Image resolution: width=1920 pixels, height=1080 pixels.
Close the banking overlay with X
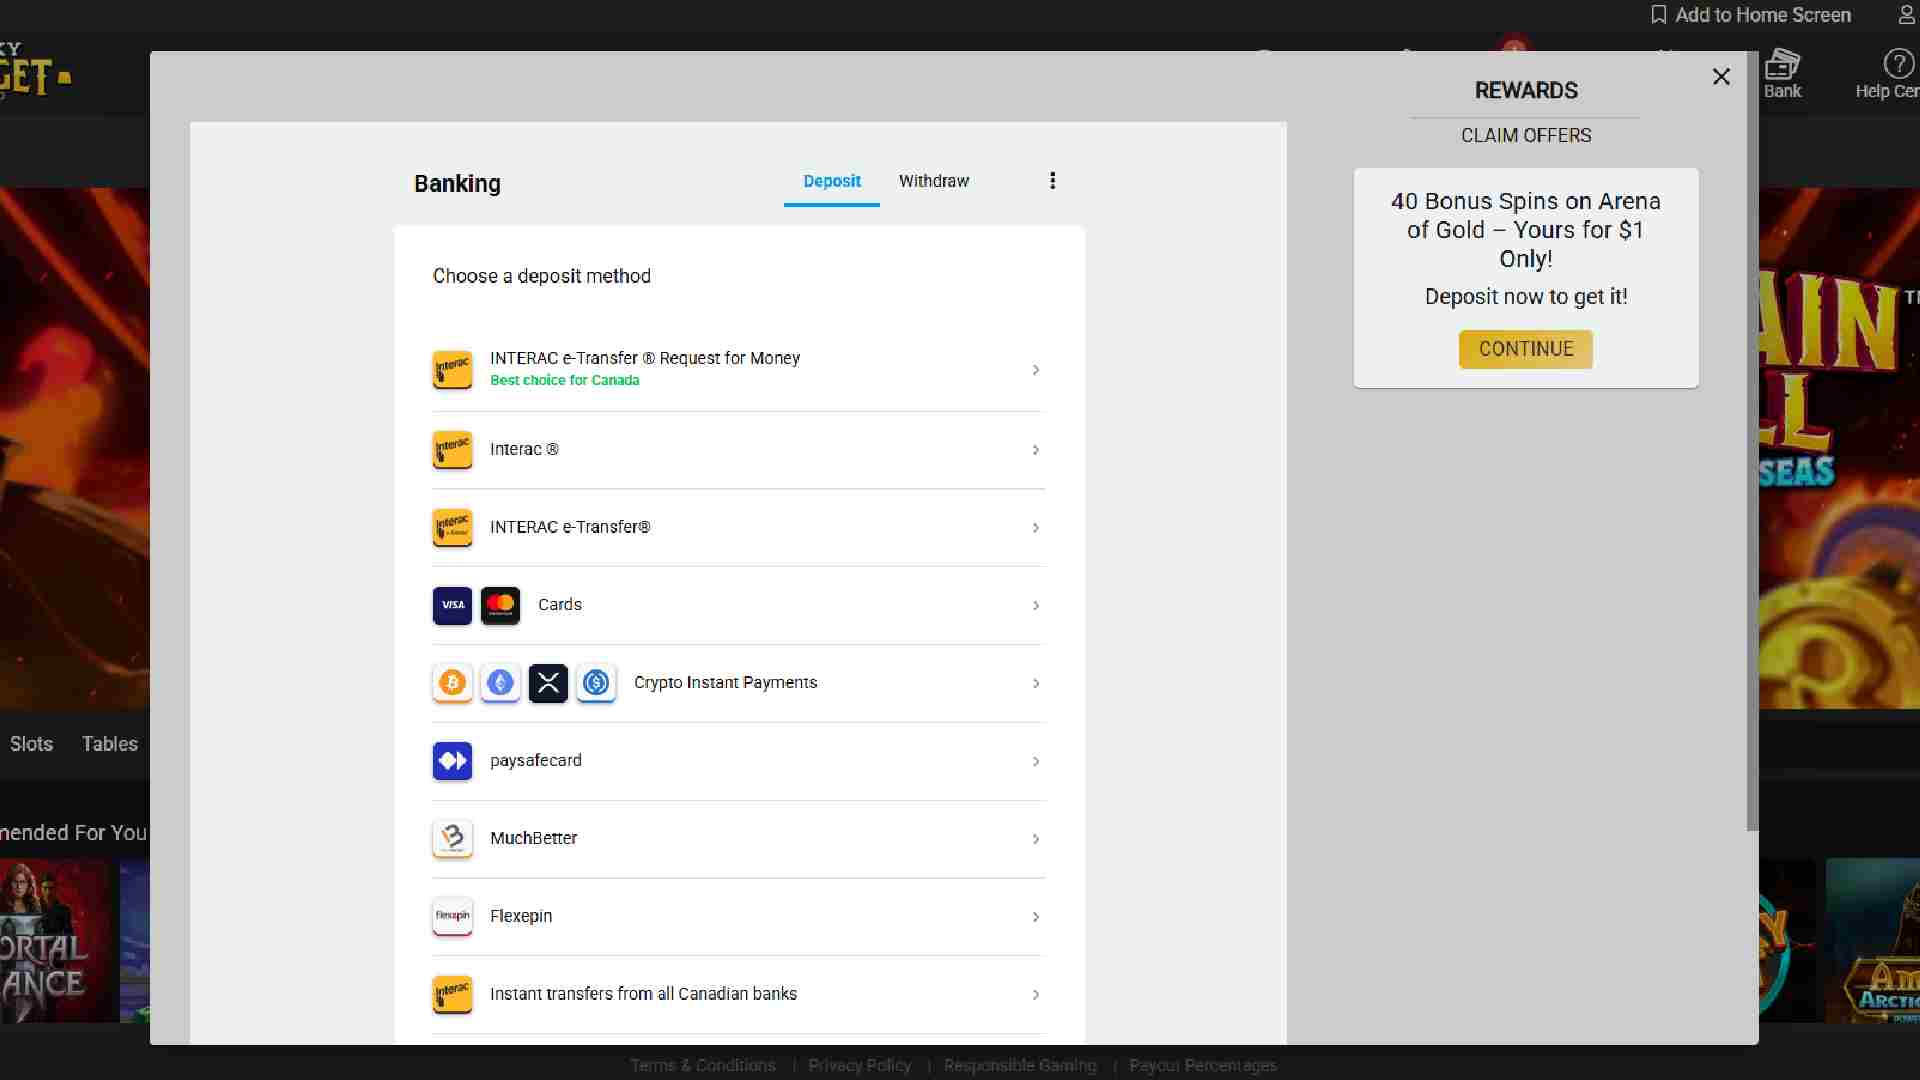coord(1721,77)
